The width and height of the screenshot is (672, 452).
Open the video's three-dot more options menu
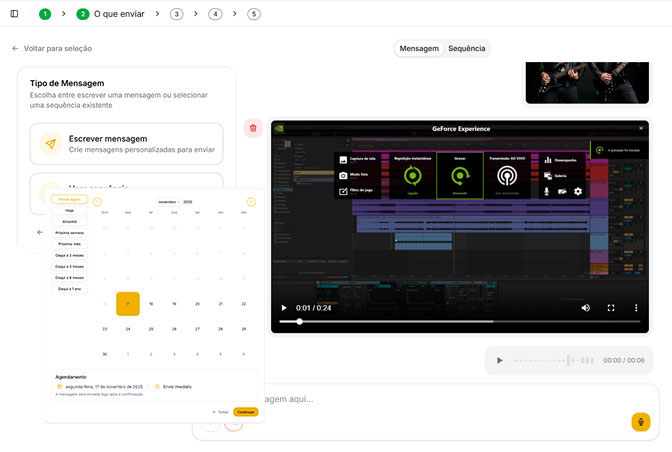click(x=636, y=308)
